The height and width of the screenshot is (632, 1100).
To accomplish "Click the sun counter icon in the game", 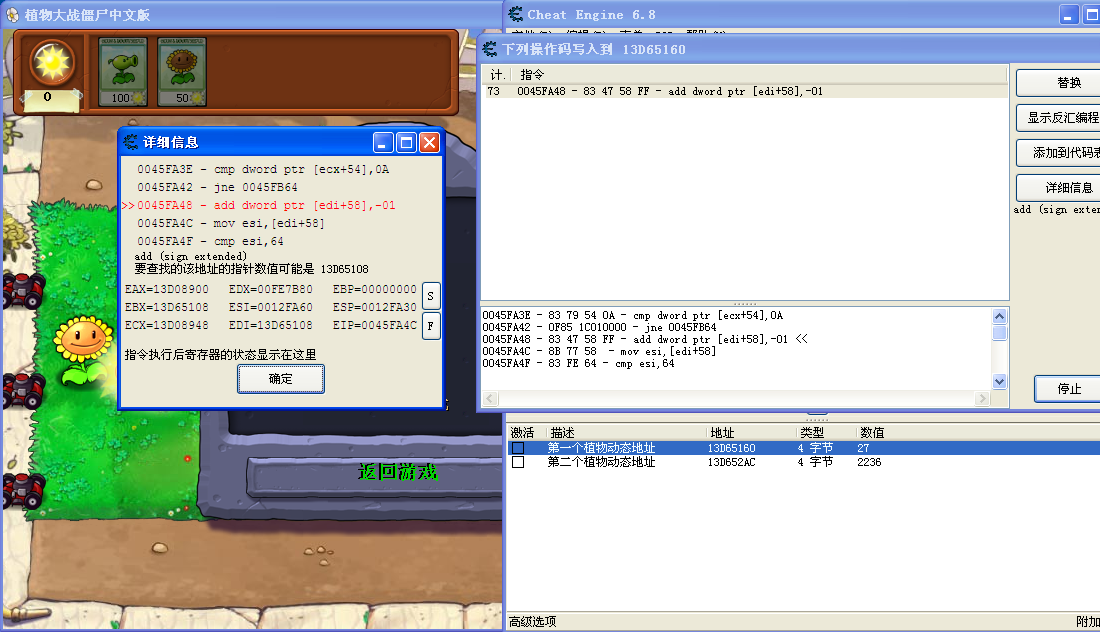I will coord(52,63).
